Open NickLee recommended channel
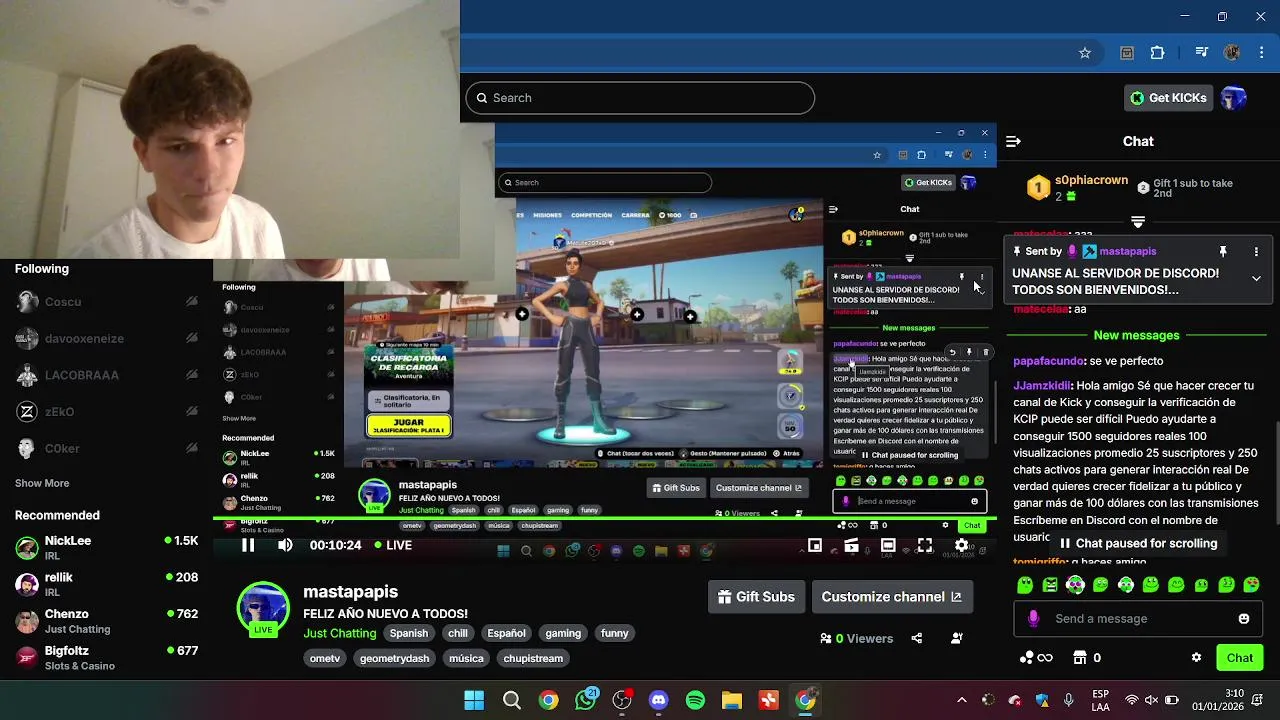1280x720 pixels. tap(106, 547)
